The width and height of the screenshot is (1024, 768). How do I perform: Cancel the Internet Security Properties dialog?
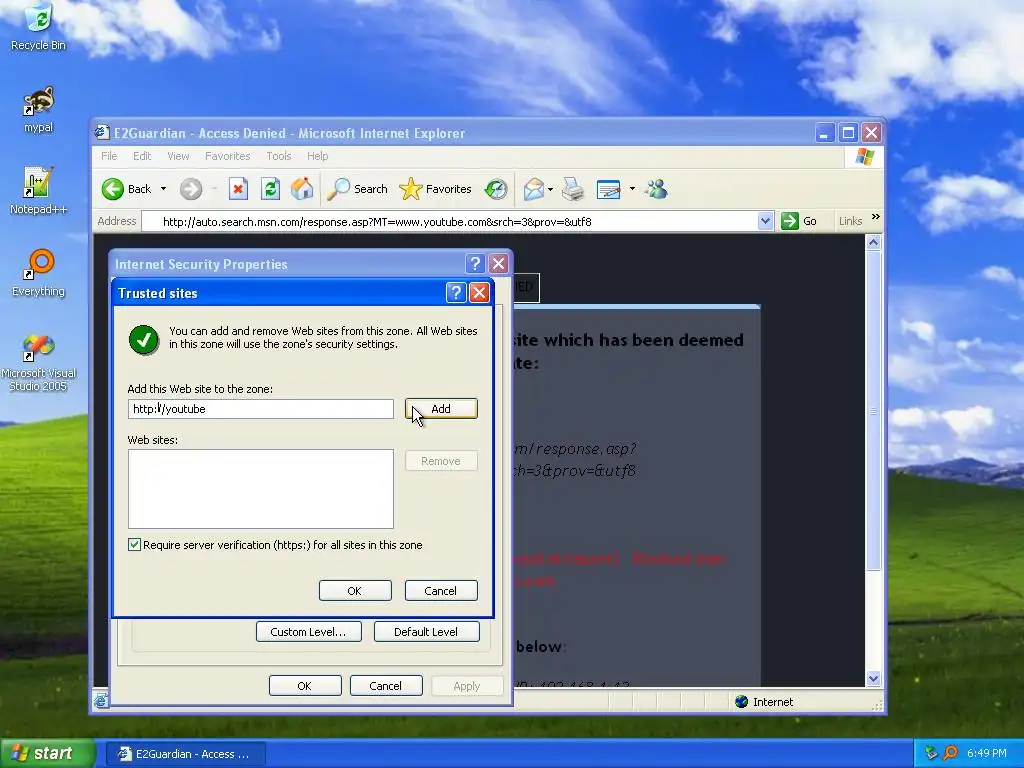coord(386,686)
